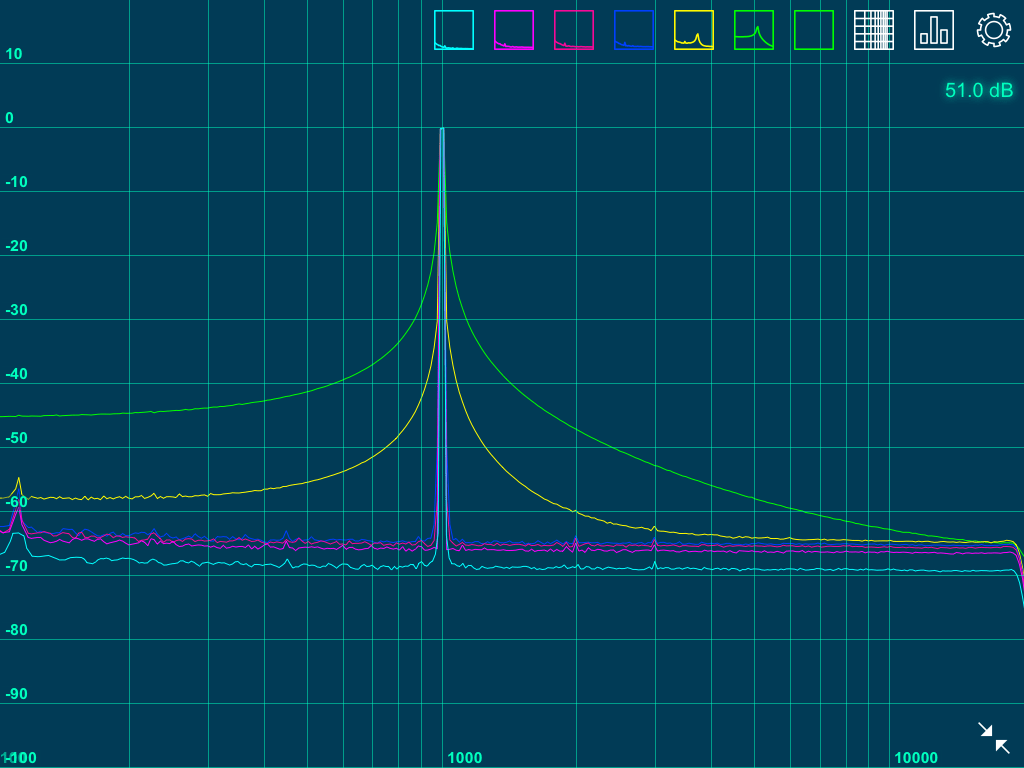Open the bar chart display mode
The height and width of the screenshot is (768, 1024).
coord(933,30)
